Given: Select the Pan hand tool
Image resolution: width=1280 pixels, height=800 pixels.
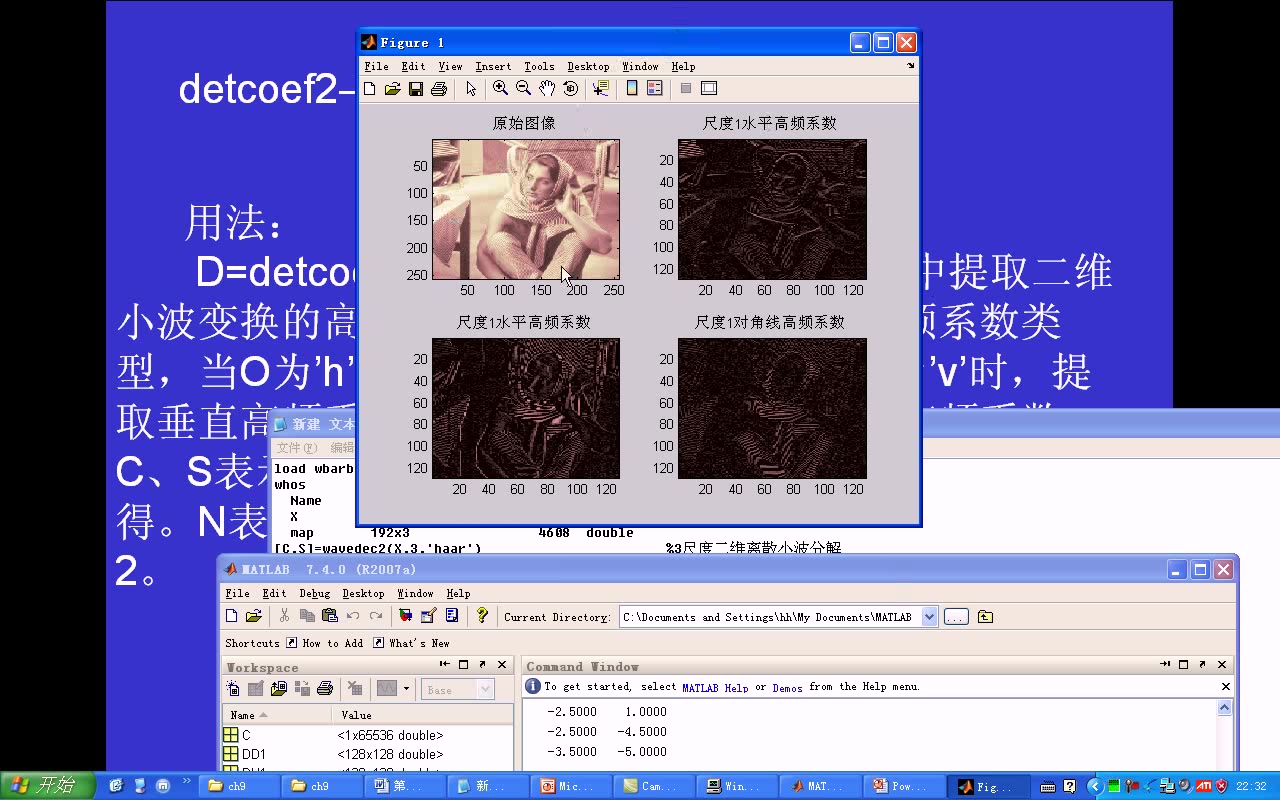Looking at the screenshot, I should click(547, 89).
